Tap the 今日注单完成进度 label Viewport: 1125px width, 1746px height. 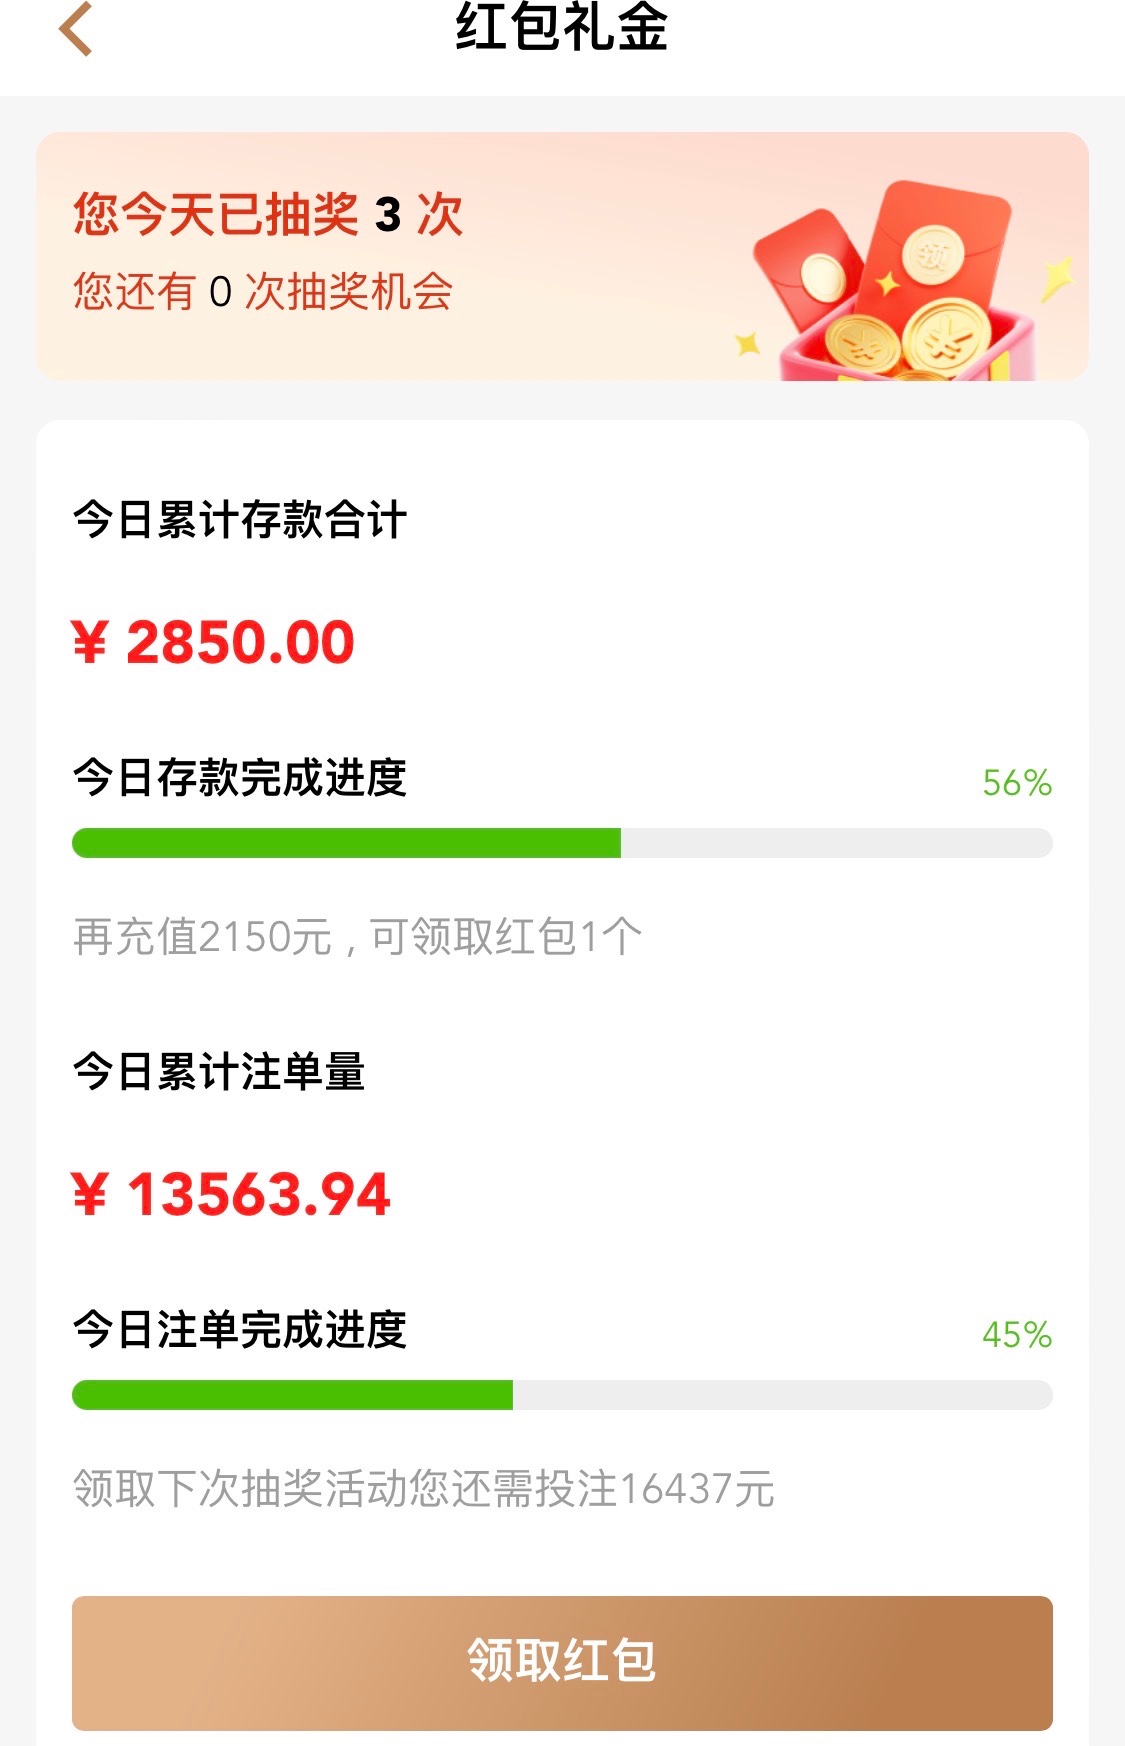click(240, 1330)
